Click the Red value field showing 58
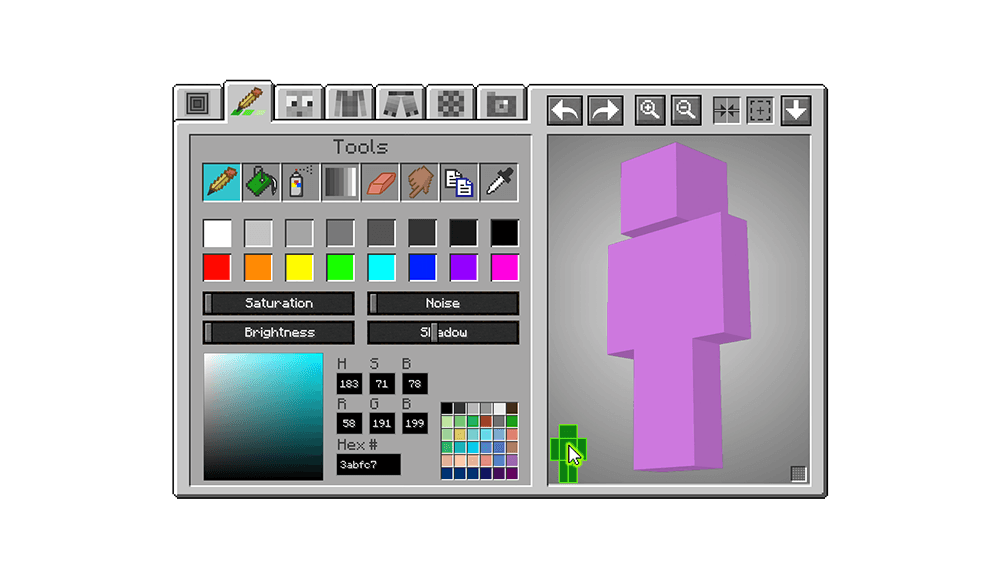 pyautogui.click(x=349, y=423)
